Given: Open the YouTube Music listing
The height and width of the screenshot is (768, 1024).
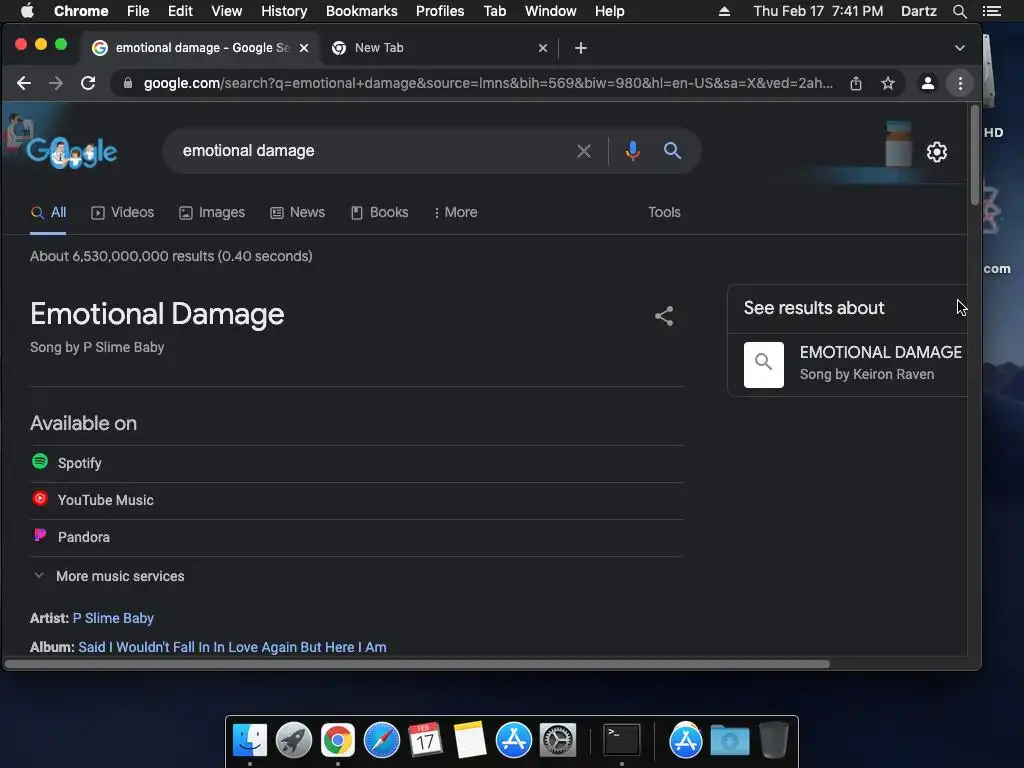Looking at the screenshot, I should click(x=357, y=501).
